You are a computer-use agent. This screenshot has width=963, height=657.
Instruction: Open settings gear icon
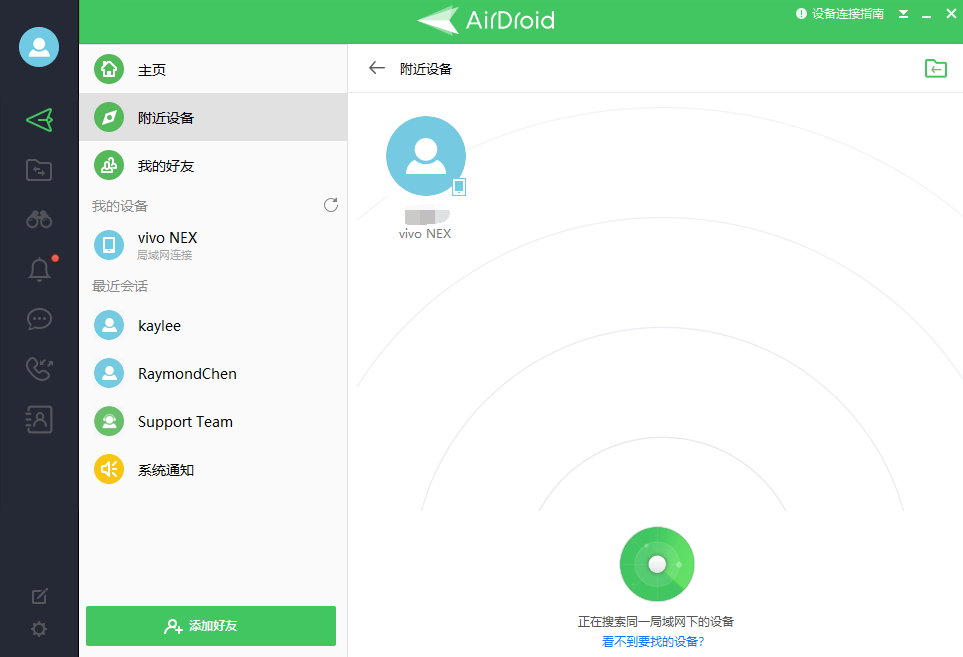(x=39, y=629)
